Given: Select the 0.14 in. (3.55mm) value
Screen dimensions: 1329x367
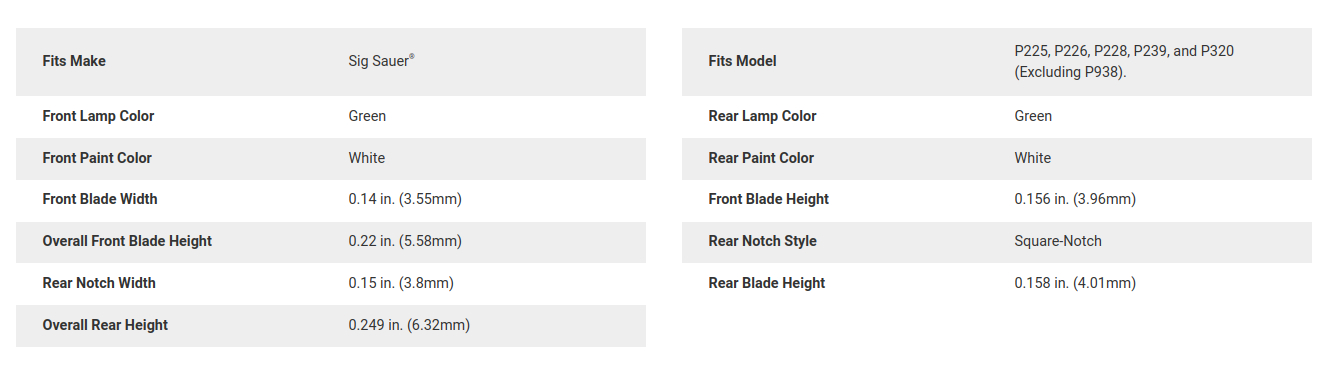Looking at the screenshot, I should 405,199.
